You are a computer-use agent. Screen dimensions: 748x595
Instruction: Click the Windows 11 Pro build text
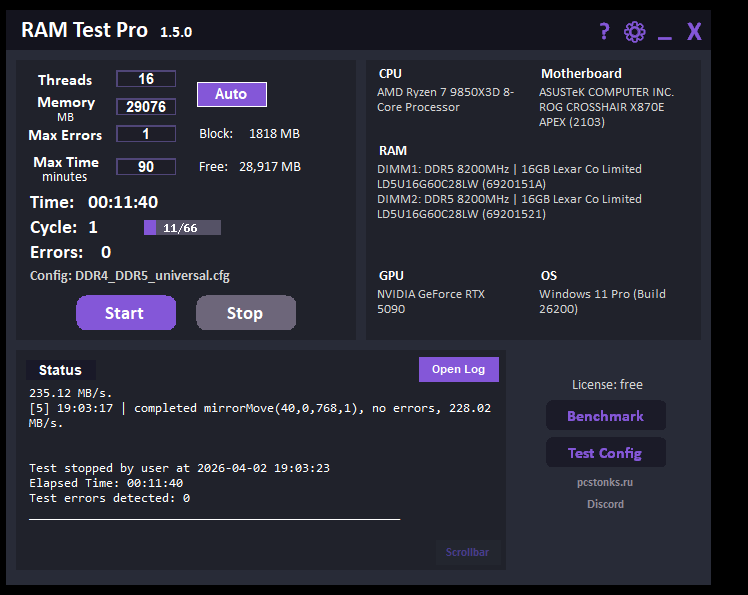(603, 301)
